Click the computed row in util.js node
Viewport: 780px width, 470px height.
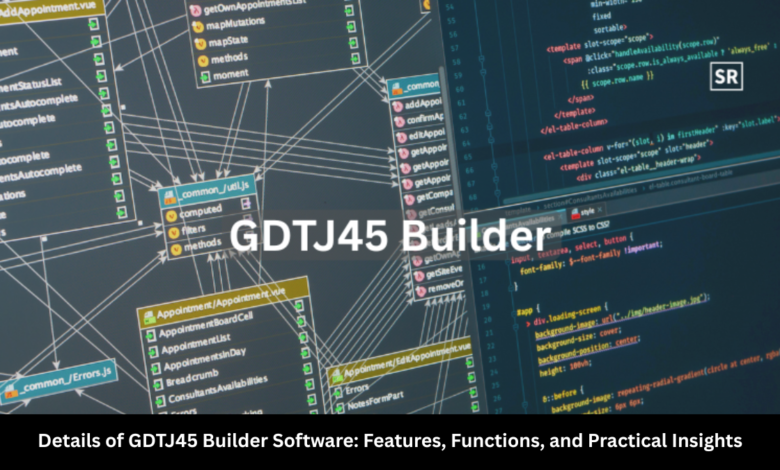[209, 211]
